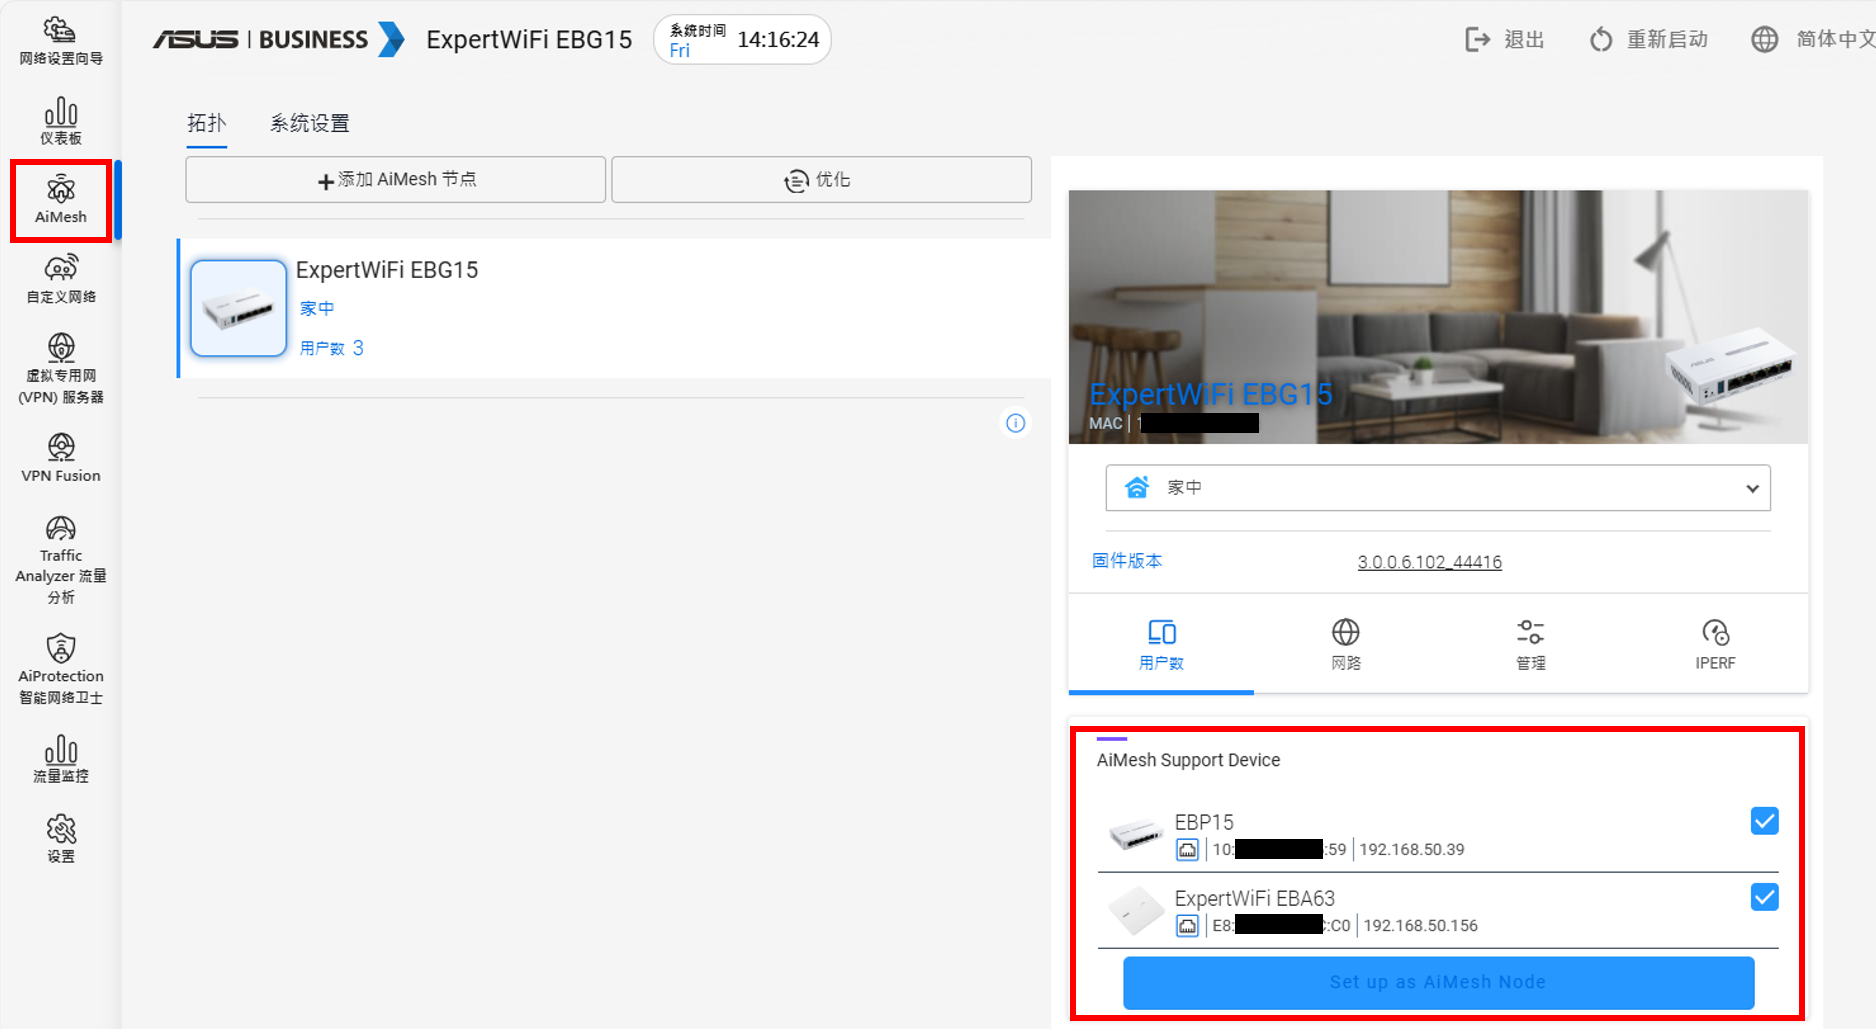
Task: Log out using 退出 button
Action: coord(1504,39)
